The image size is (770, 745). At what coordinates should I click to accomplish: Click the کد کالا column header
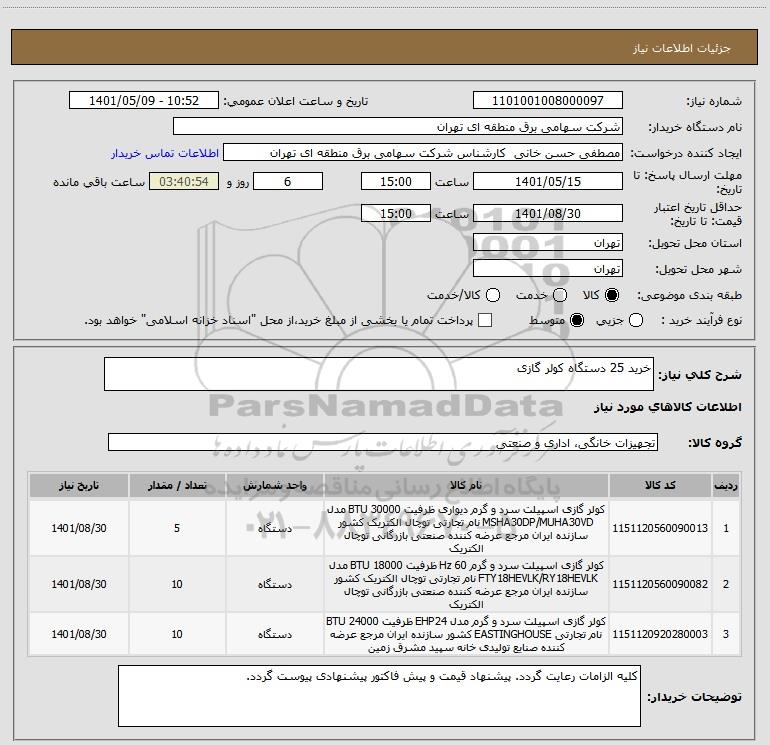tap(660, 485)
